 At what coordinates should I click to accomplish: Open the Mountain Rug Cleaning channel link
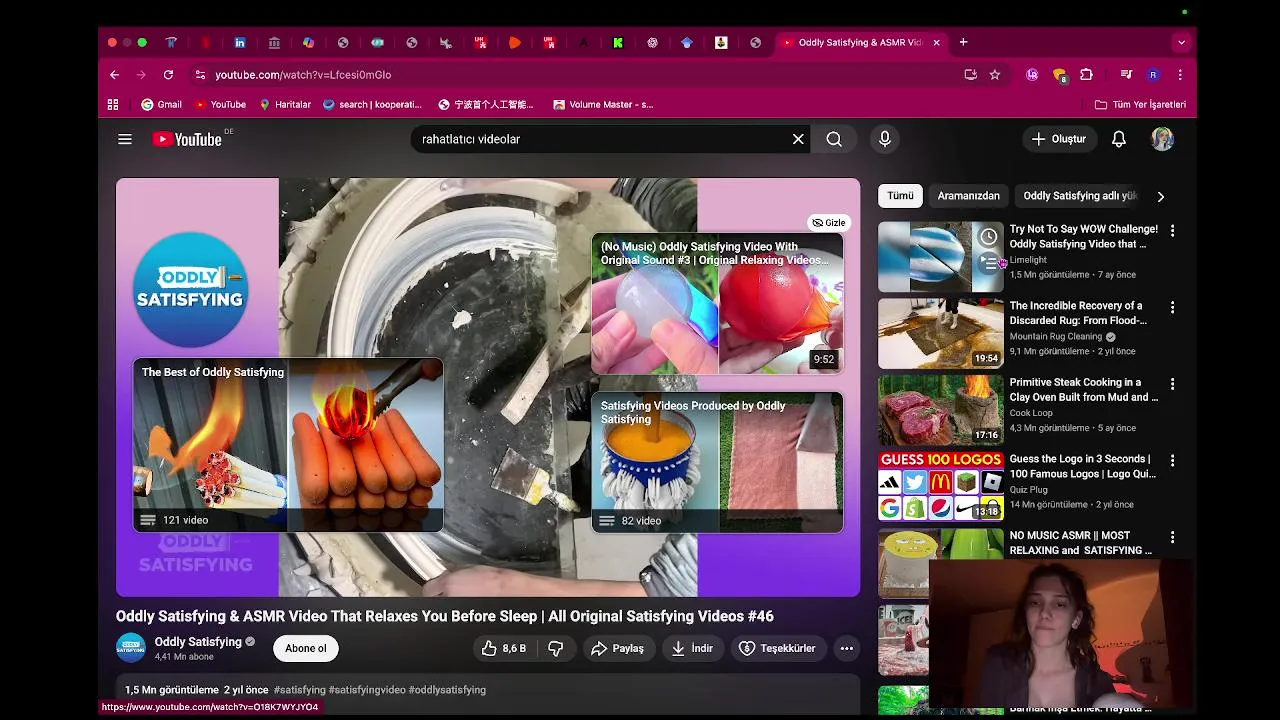tap(1056, 337)
